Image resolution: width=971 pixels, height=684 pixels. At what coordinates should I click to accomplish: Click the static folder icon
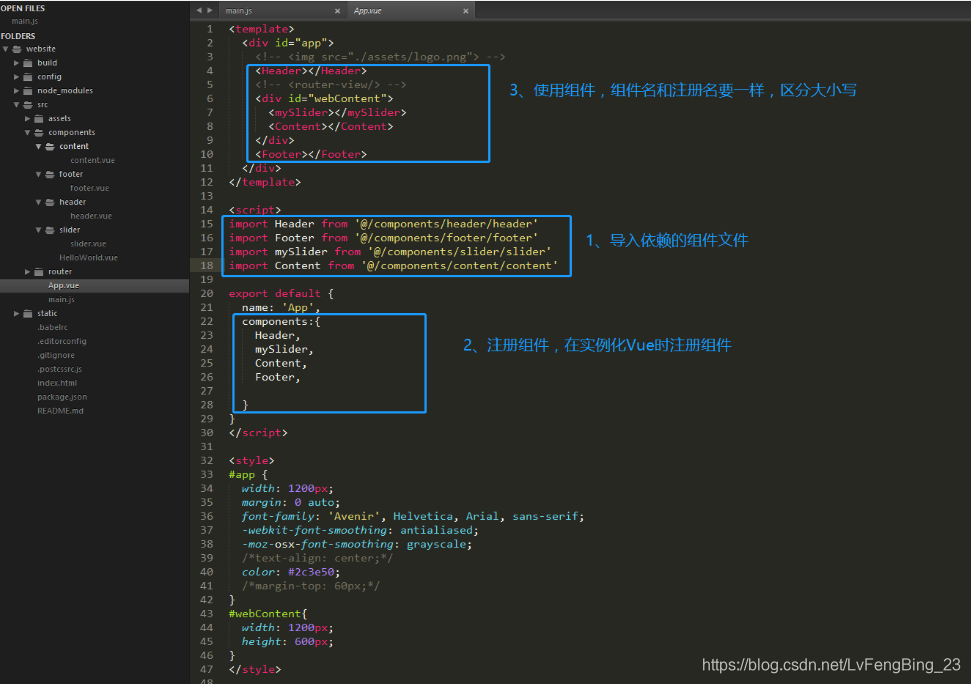coord(28,313)
